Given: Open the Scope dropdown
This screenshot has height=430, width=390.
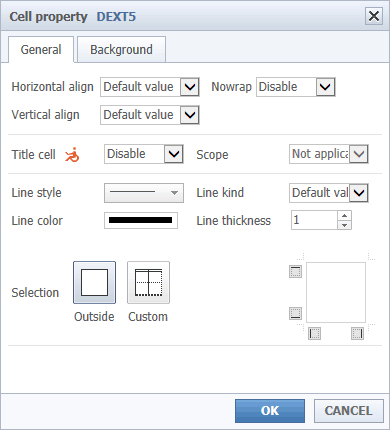Looking at the screenshot, I should click(329, 154).
